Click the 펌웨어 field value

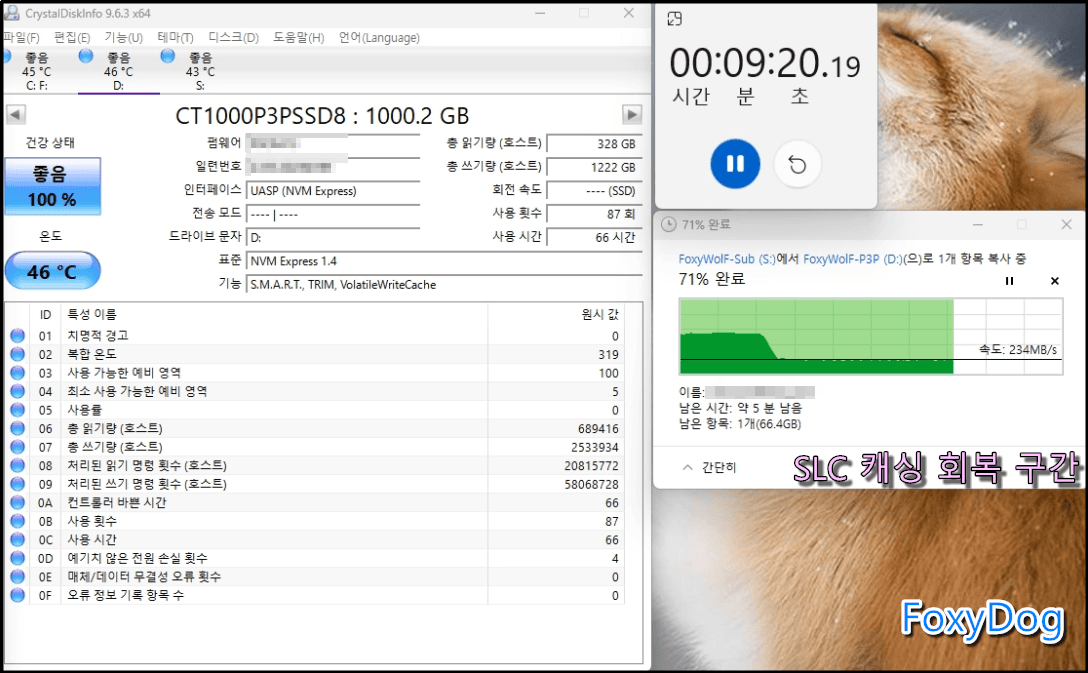pos(334,144)
